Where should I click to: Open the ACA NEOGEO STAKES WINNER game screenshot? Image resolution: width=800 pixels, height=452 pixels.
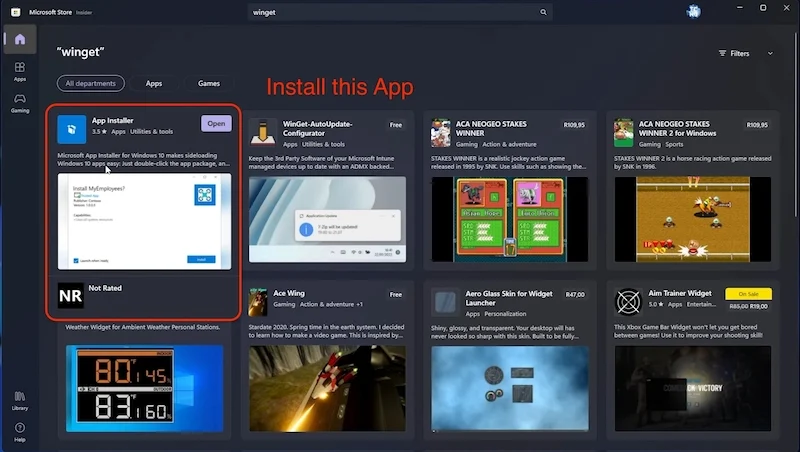[510, 219]
